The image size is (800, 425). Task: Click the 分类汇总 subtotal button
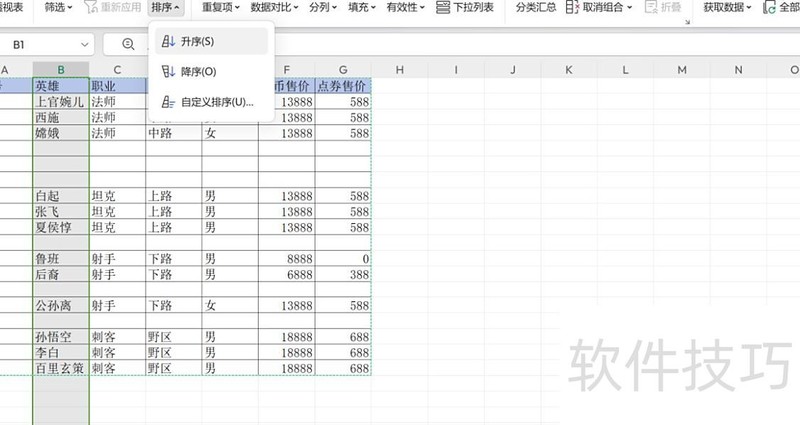536,7
